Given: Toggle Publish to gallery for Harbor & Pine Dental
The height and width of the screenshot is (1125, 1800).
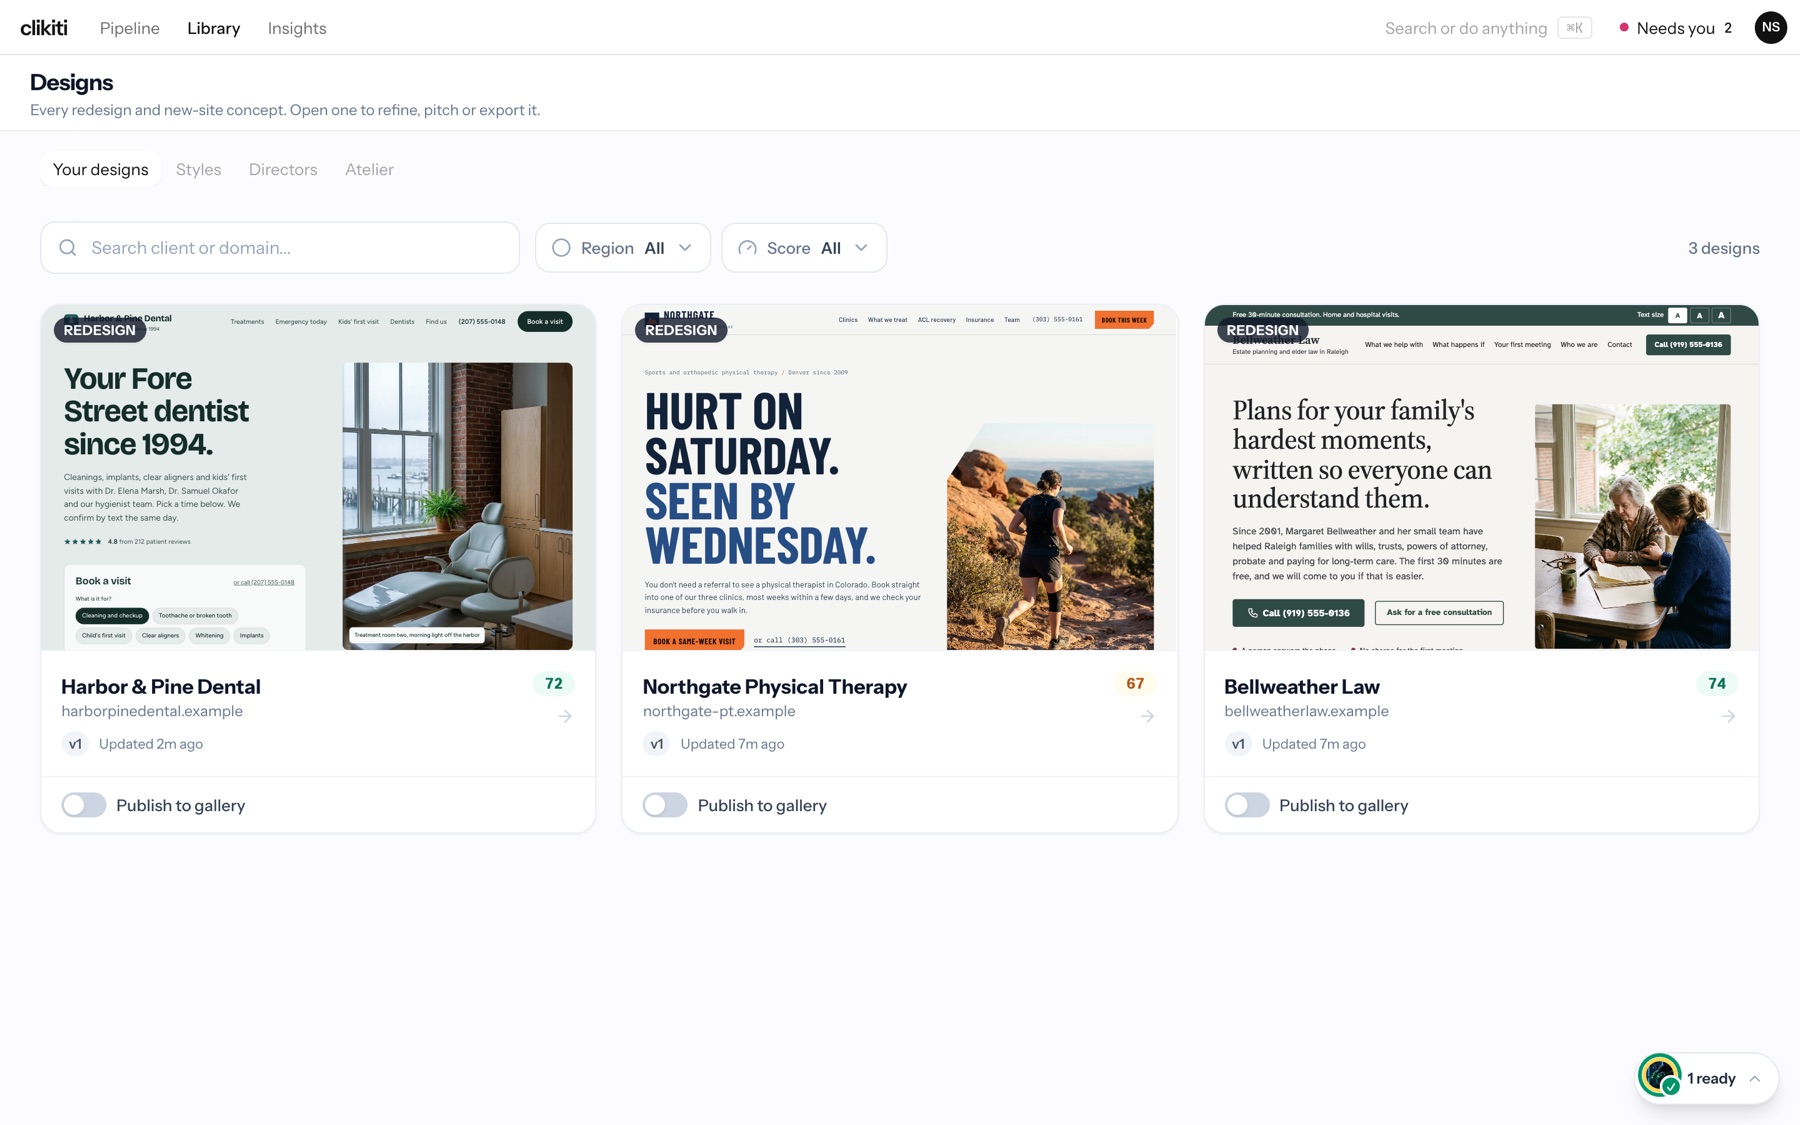Looking at the screenshot, I should click(x=84, y=805).
